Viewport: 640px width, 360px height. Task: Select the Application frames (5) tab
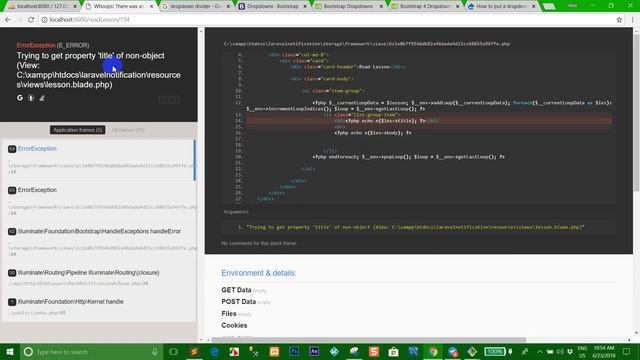(x=78, y=130)
